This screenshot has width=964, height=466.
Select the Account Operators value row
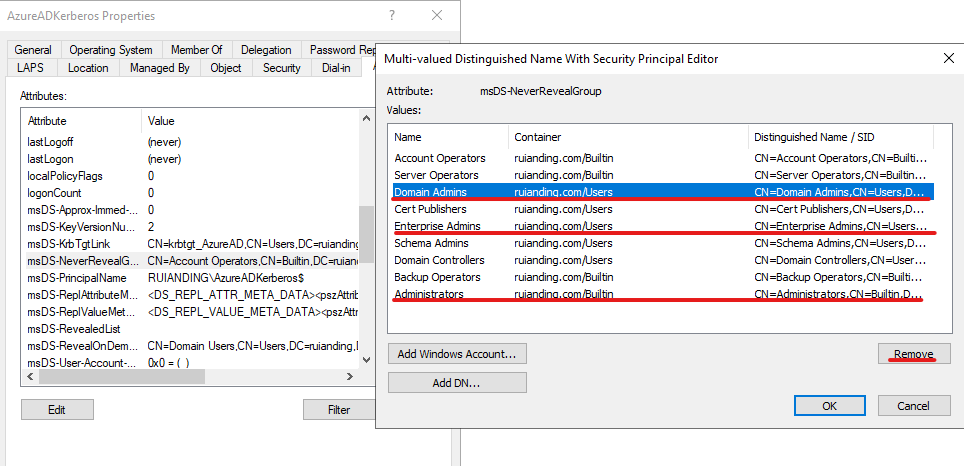pos(661,158)
